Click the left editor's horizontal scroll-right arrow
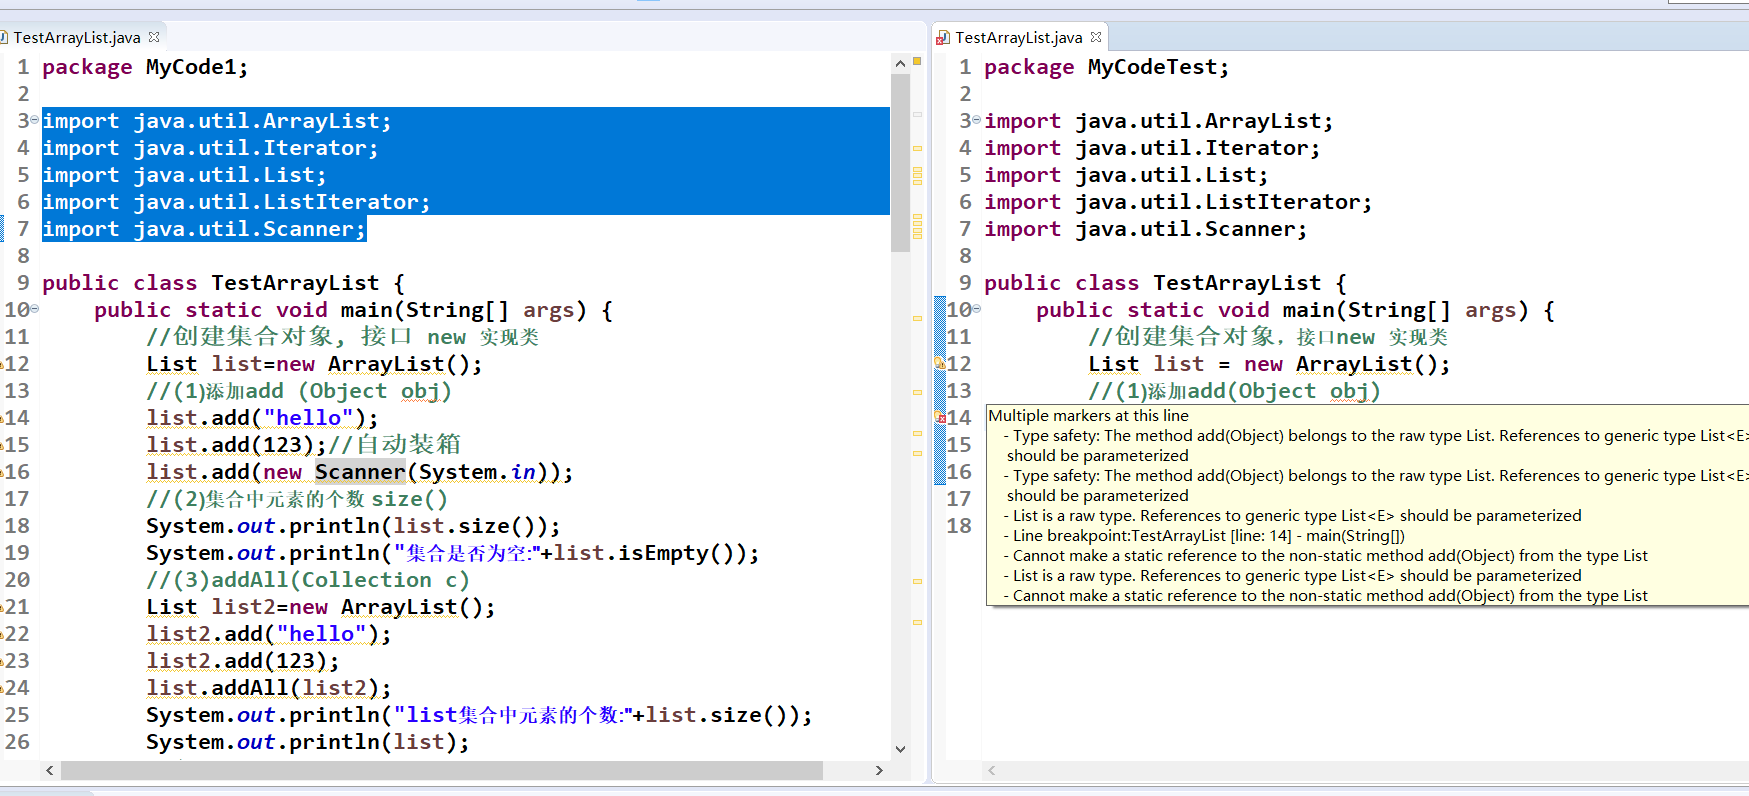 click(x=879, y=770)
